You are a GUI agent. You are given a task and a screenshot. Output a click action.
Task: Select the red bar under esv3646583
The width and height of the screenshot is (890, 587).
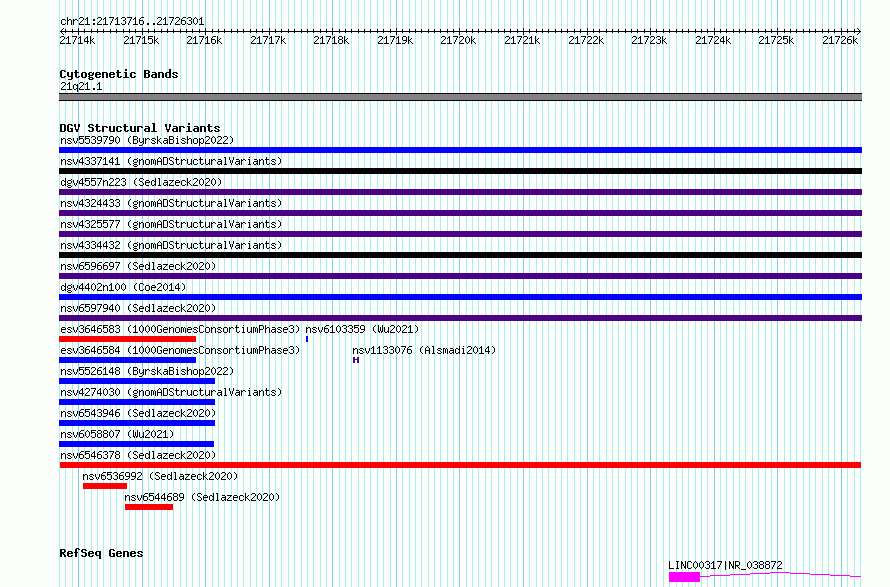(128, 339)
